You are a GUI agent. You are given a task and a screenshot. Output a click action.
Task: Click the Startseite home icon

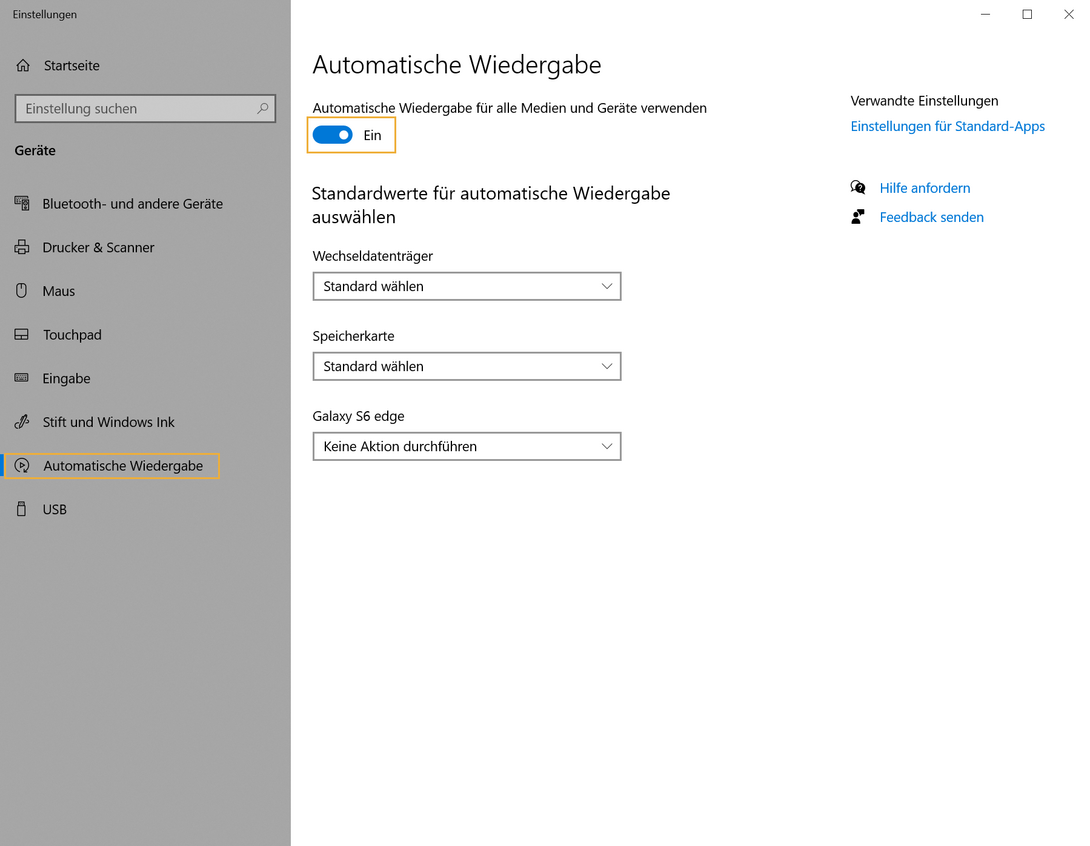click(x=21, y=65)
